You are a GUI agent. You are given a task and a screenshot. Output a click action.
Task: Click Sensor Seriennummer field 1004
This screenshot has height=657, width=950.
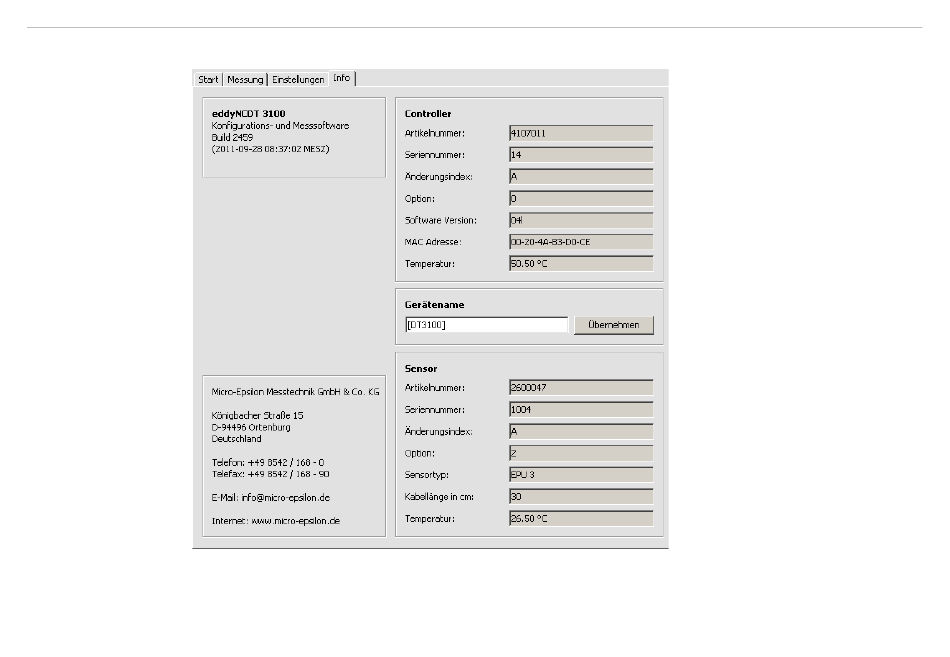coord(581,410)
